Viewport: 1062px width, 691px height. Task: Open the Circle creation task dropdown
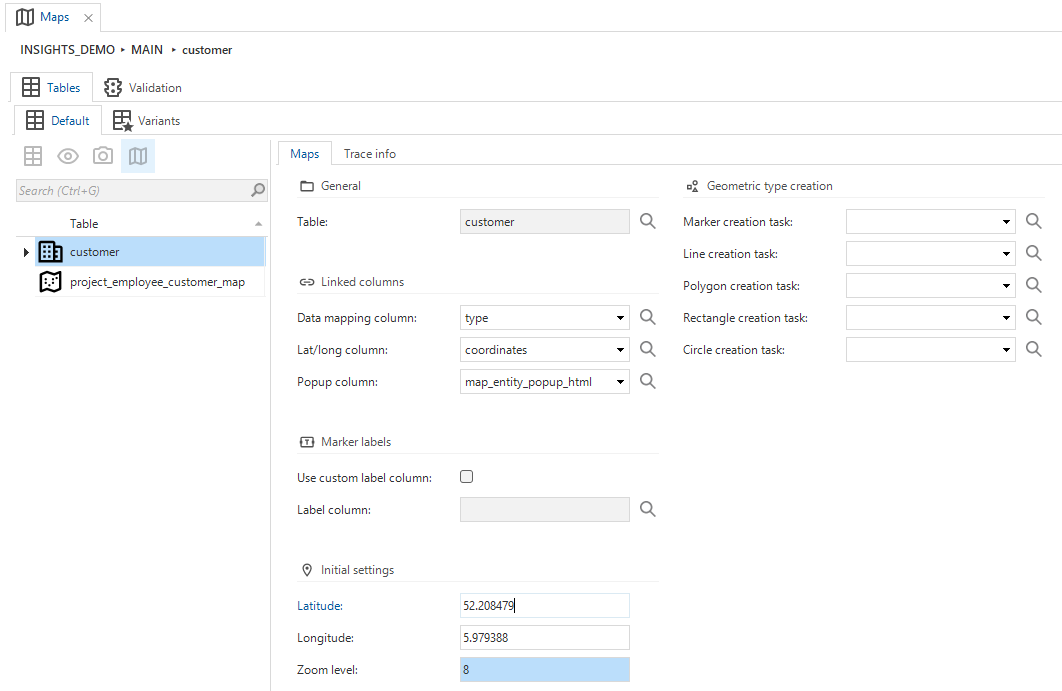[1006, 350]
